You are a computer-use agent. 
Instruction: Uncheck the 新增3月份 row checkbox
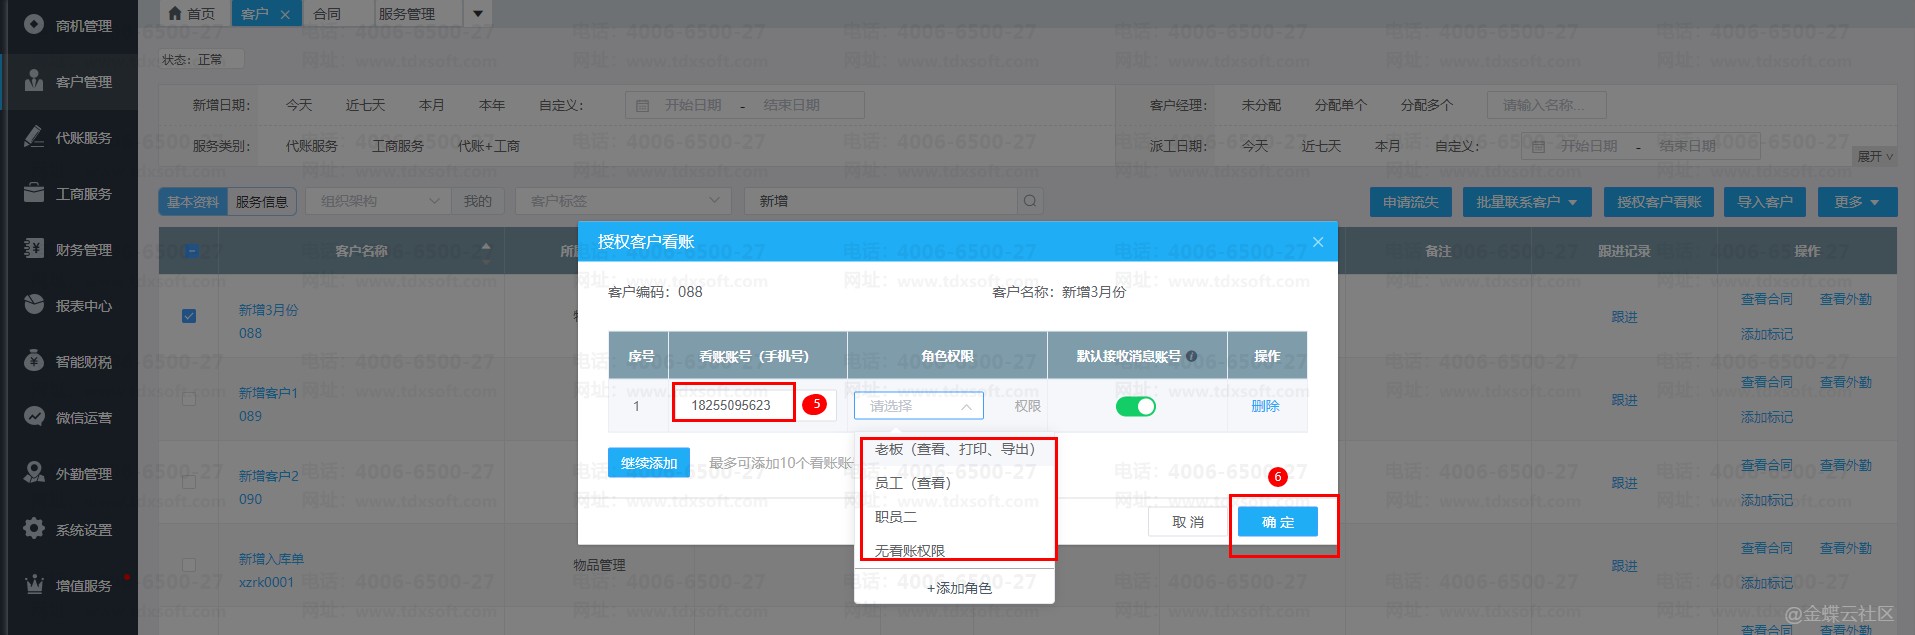(189, 316)
